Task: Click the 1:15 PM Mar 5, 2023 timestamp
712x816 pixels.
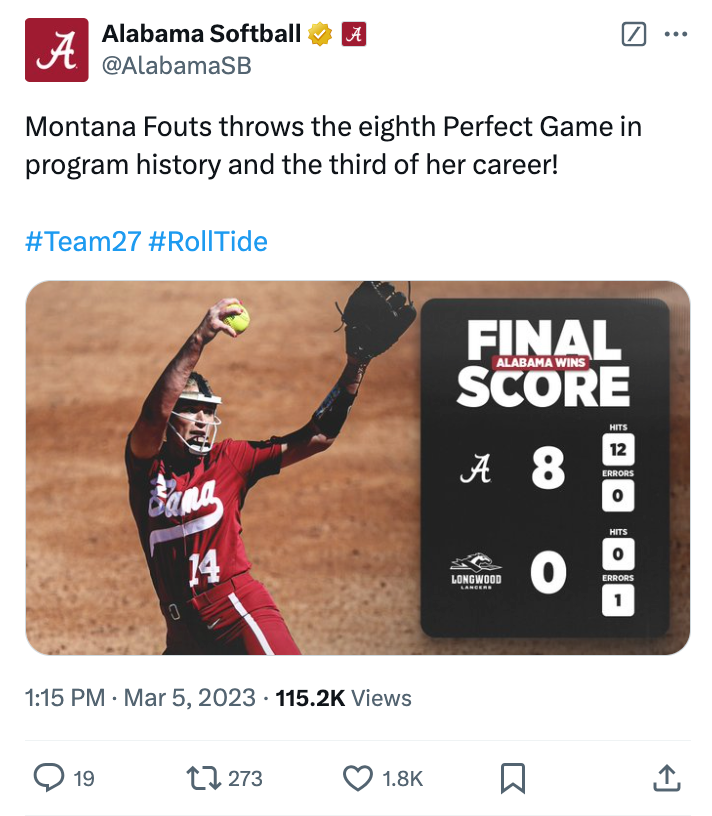Action: click(140, 698)
